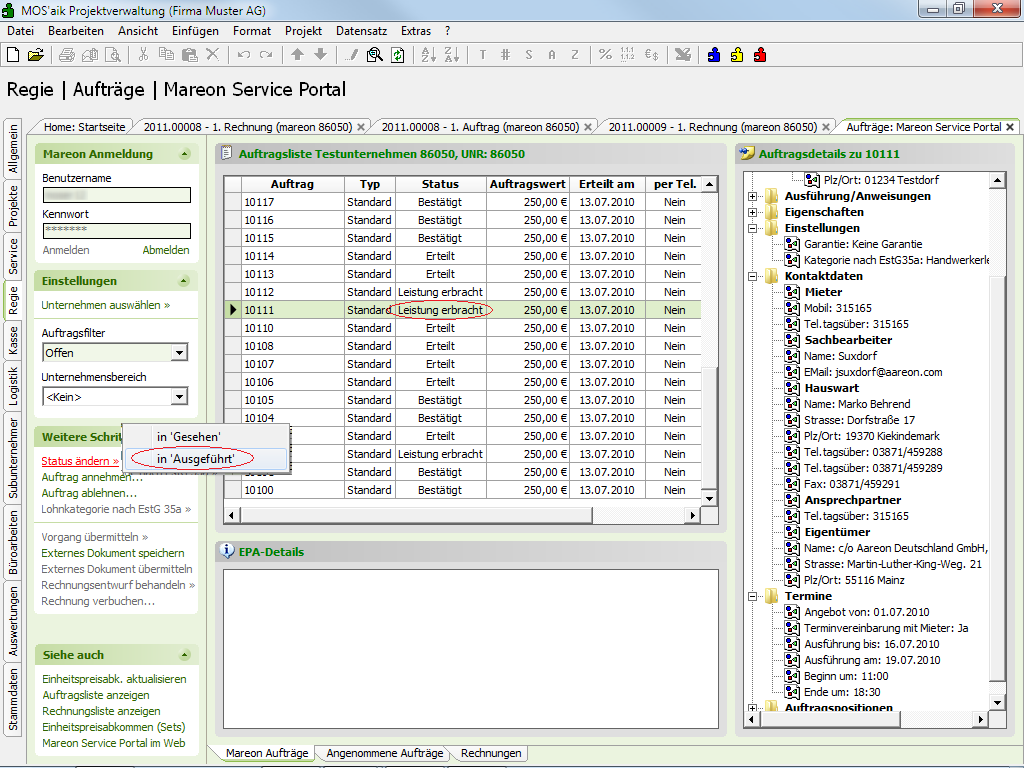Click the Benutzername input field
This screenshot has height=768, width=1024.
click(x=117, y=195)
